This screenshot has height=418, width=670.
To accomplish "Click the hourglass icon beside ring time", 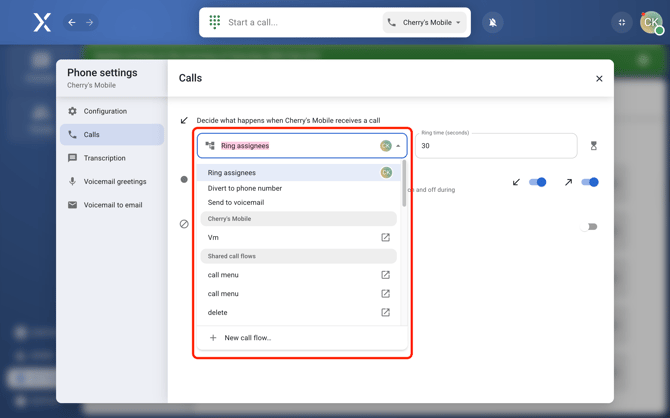I will [x=594, y=146].
